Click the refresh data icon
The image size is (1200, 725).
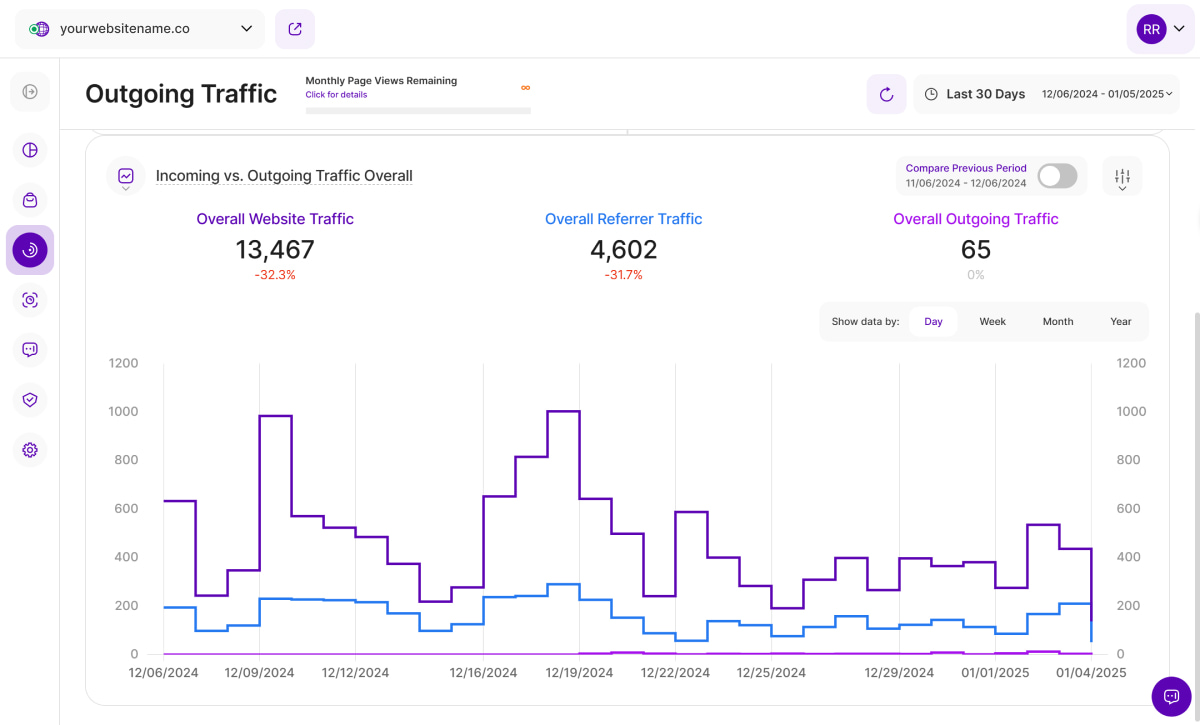click(x=886, y=94)
